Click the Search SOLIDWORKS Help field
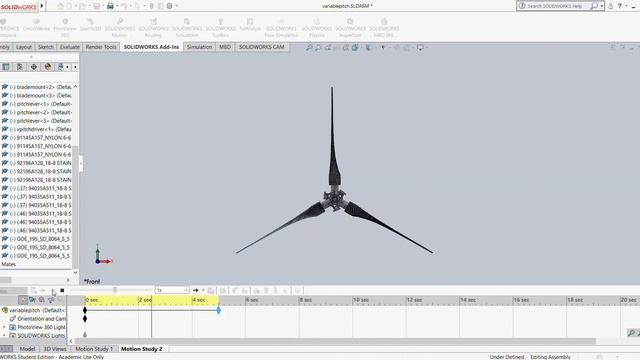Image resolution: width=640 pixels, height=360 pixels. [557, 6]
